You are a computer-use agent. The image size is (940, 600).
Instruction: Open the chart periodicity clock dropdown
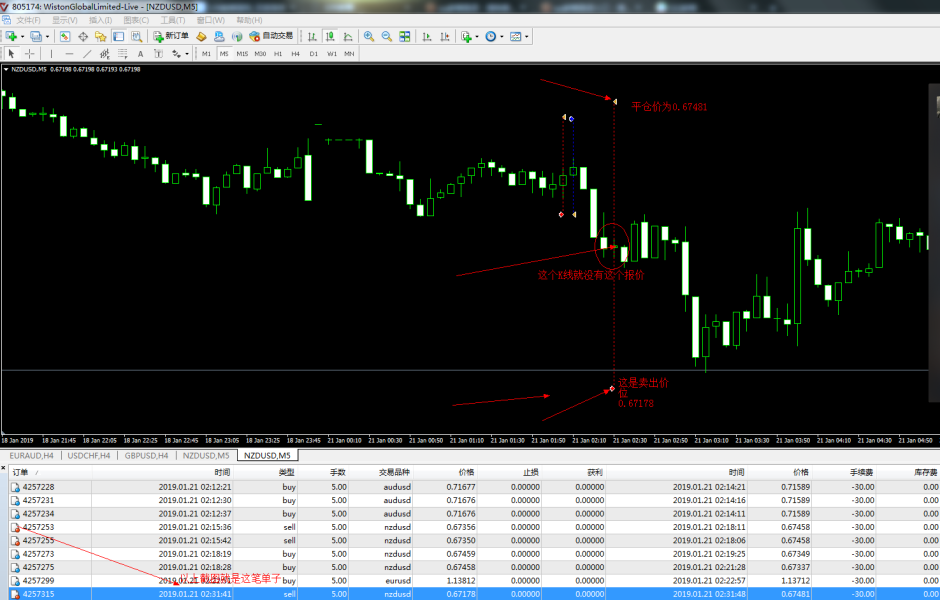(502, 36)
